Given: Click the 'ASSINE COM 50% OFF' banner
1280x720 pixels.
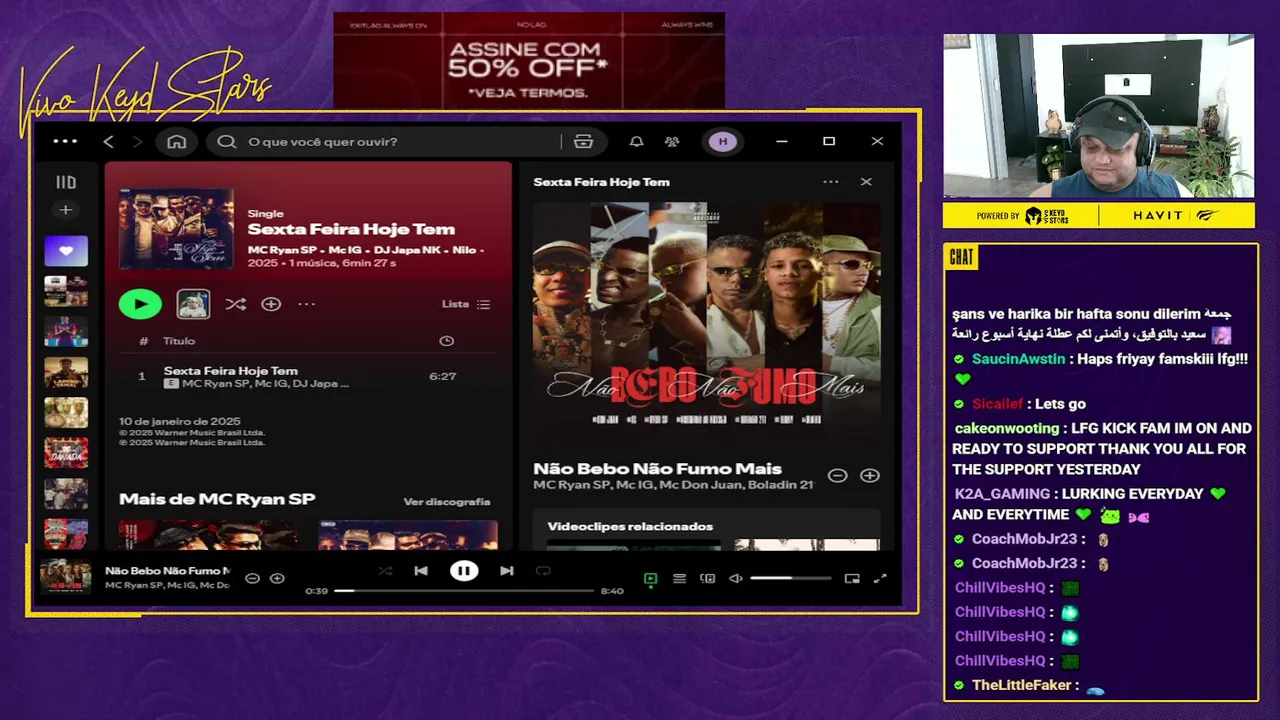Looking at the screenshot, I should [x=529, y=61].
